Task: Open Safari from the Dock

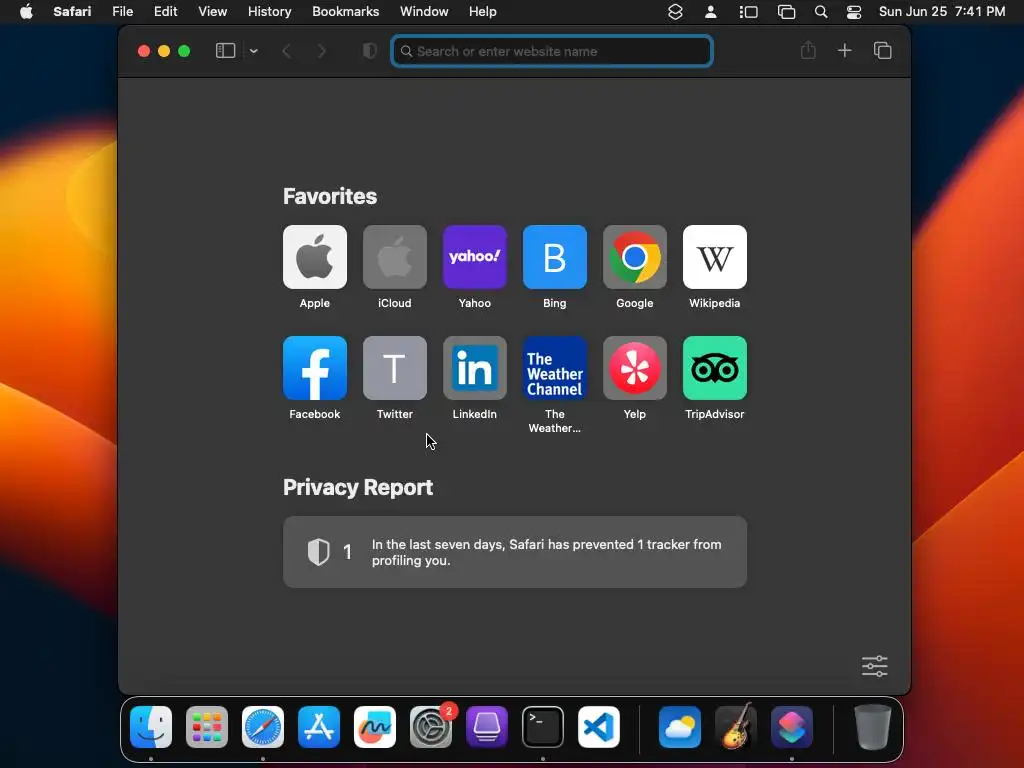Action: click(x=263, y=727)
